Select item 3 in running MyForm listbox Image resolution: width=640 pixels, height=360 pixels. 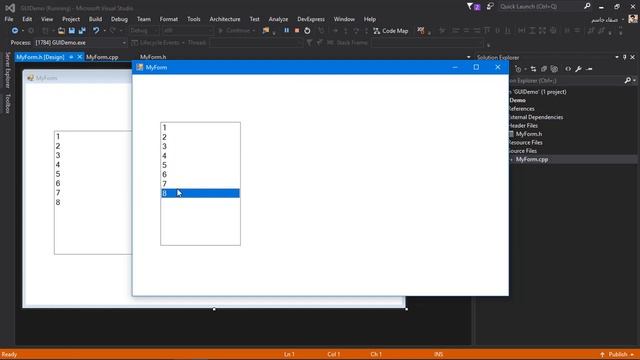tap(200, 146)
